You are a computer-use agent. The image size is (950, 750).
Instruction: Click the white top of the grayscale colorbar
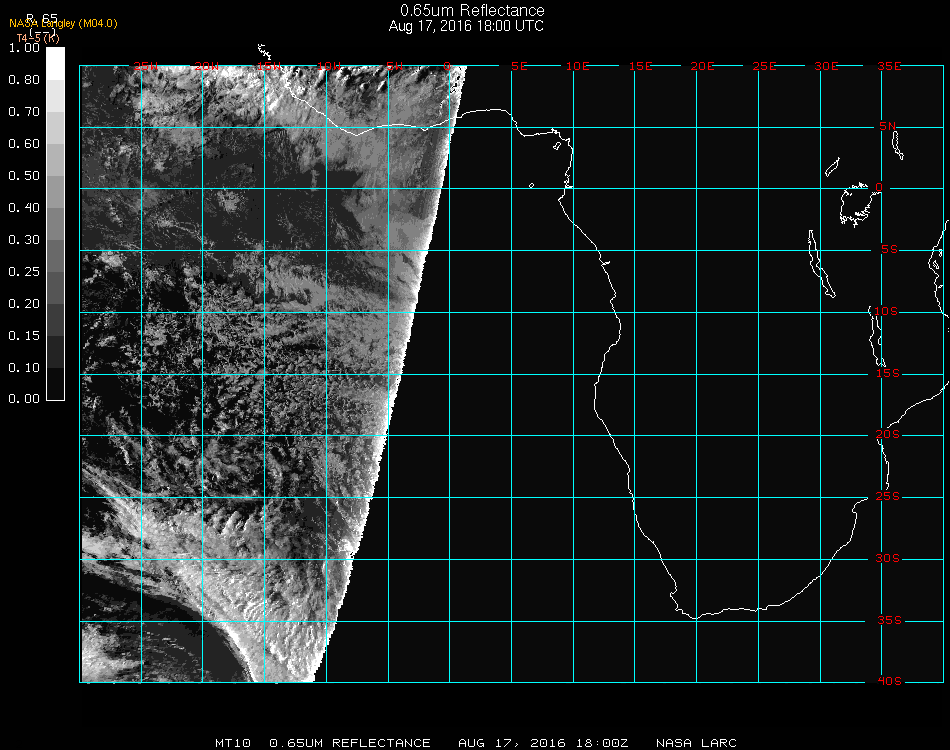[x=55, y=63]
